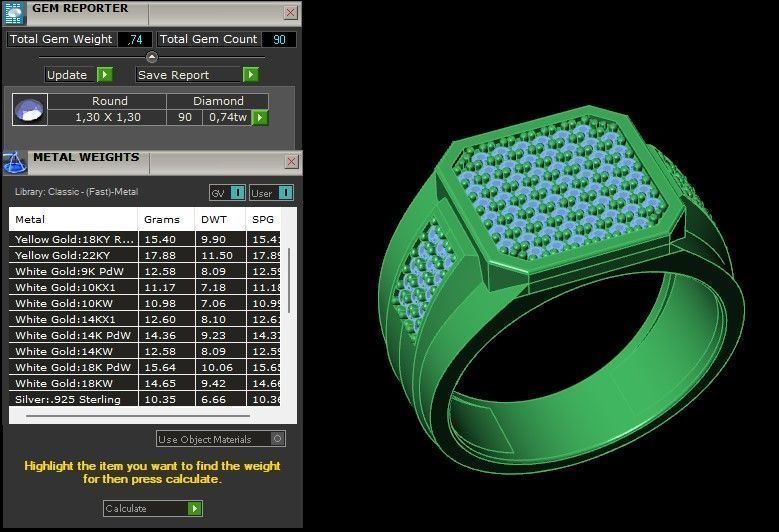Close the Gem Reporter panel

[291, 12]
